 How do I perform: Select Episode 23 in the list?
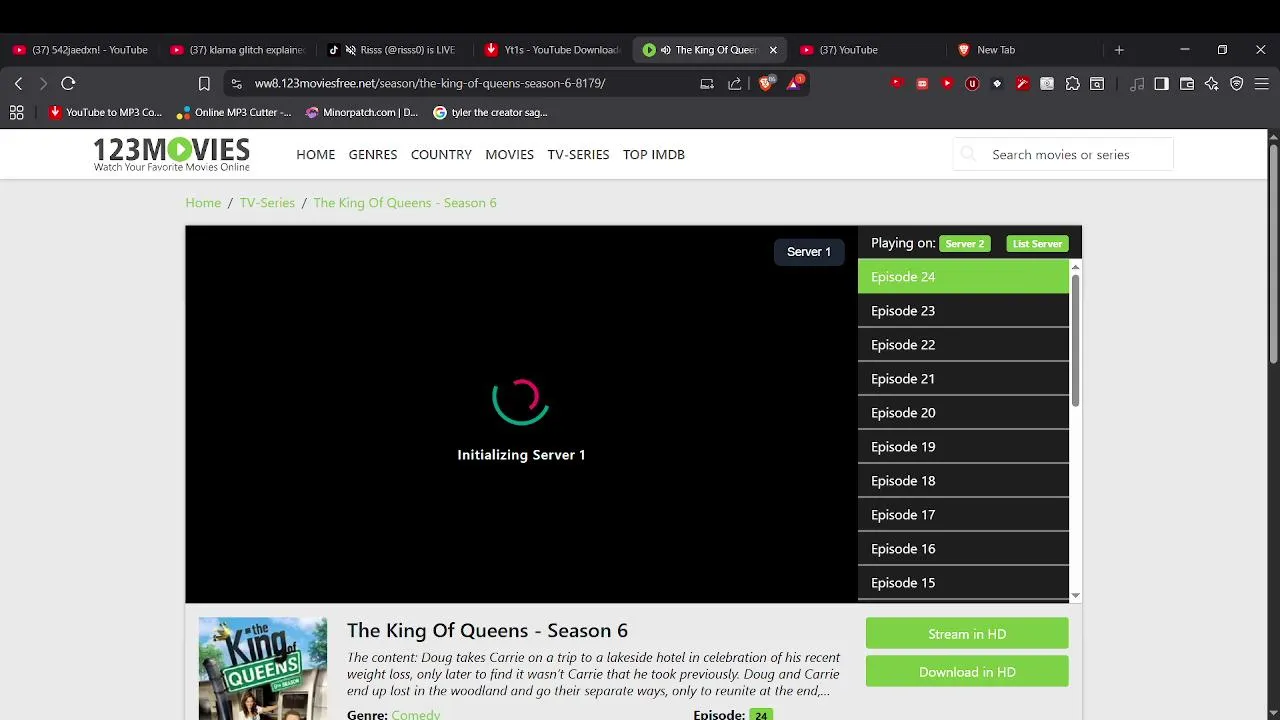click(963, 311)
